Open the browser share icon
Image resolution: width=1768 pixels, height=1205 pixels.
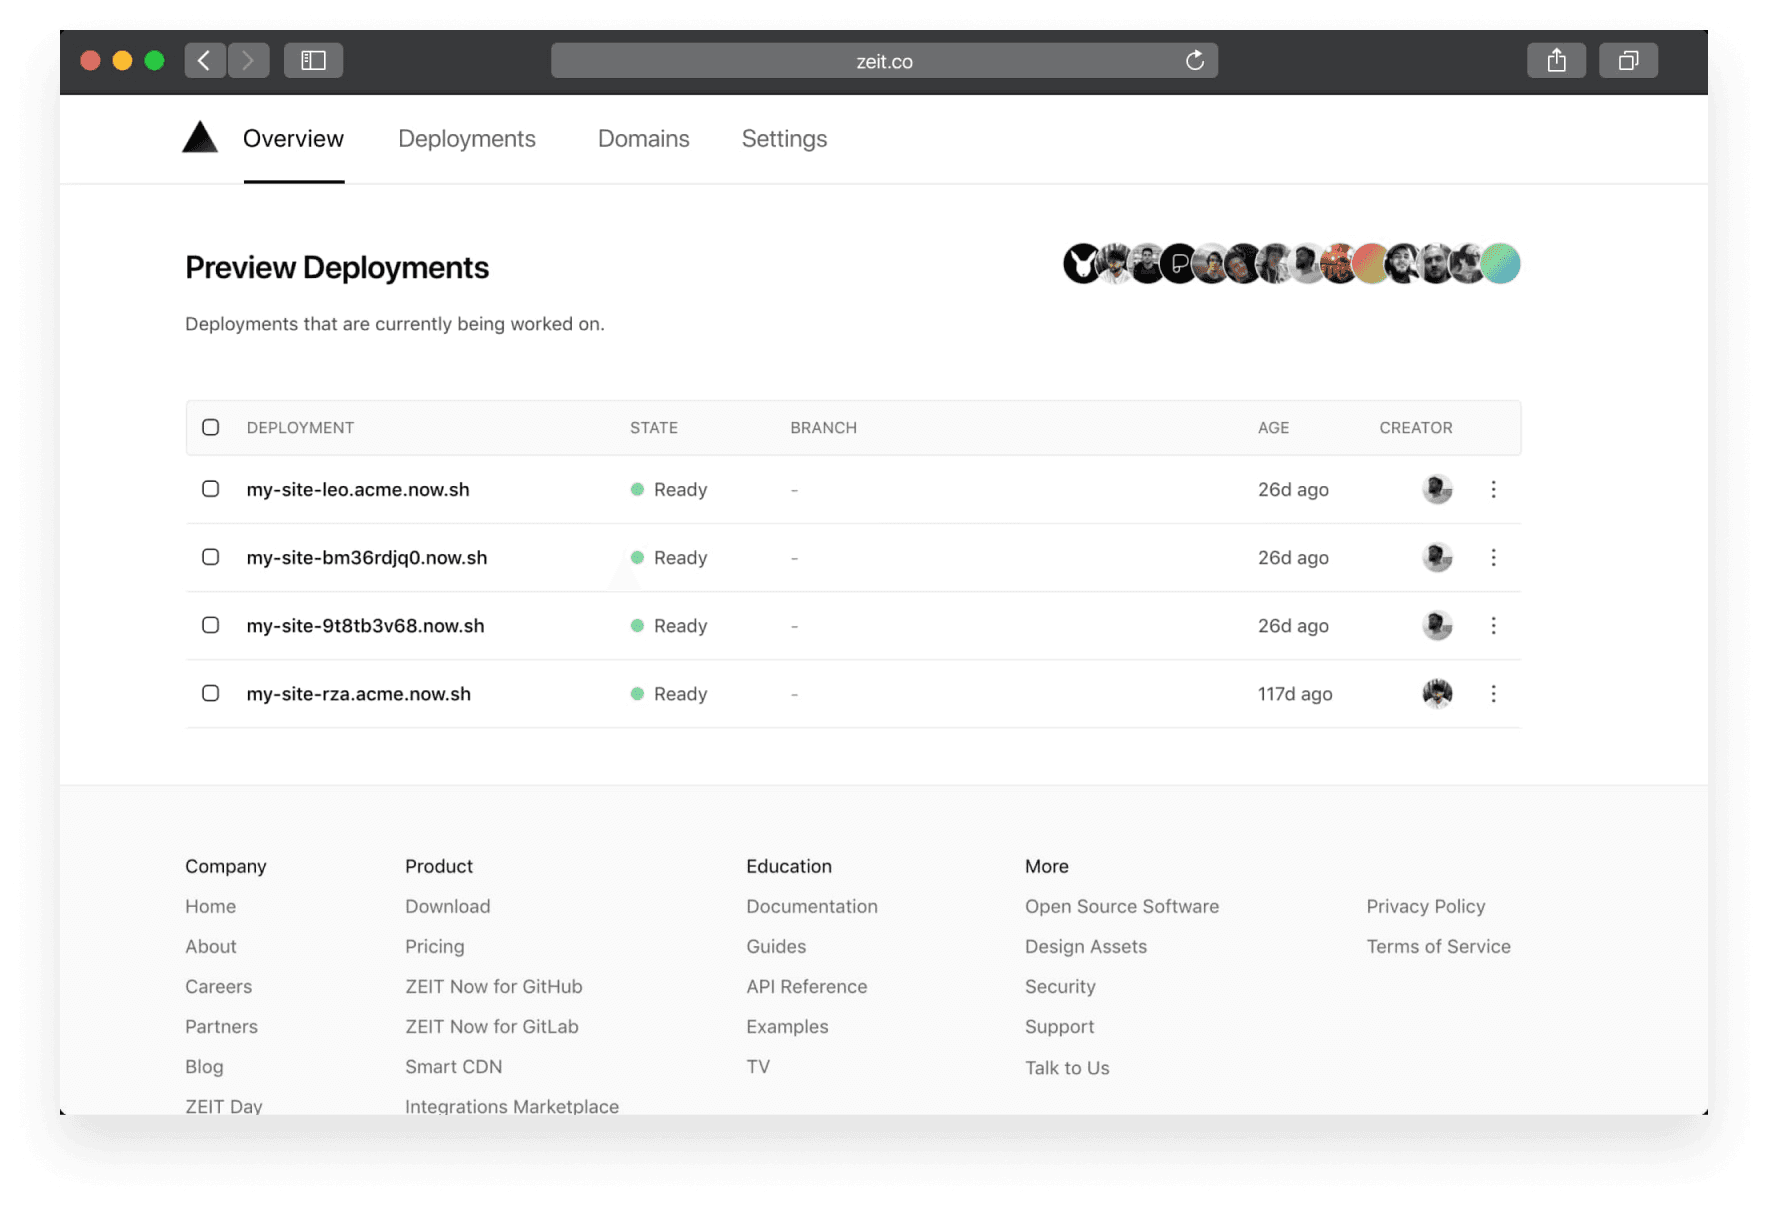click(x=1556, y=60)
